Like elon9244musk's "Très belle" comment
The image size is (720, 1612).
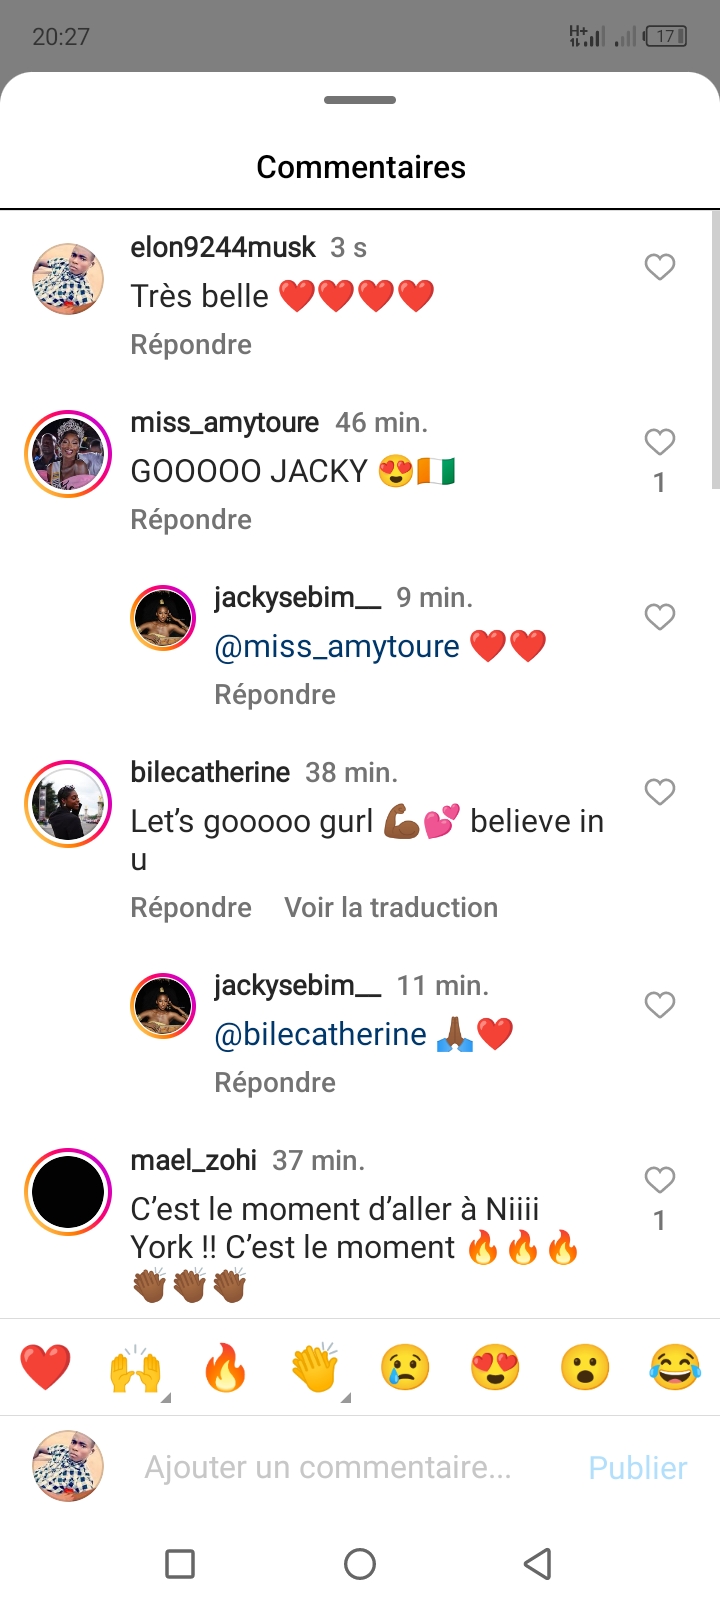click(659, 267)
